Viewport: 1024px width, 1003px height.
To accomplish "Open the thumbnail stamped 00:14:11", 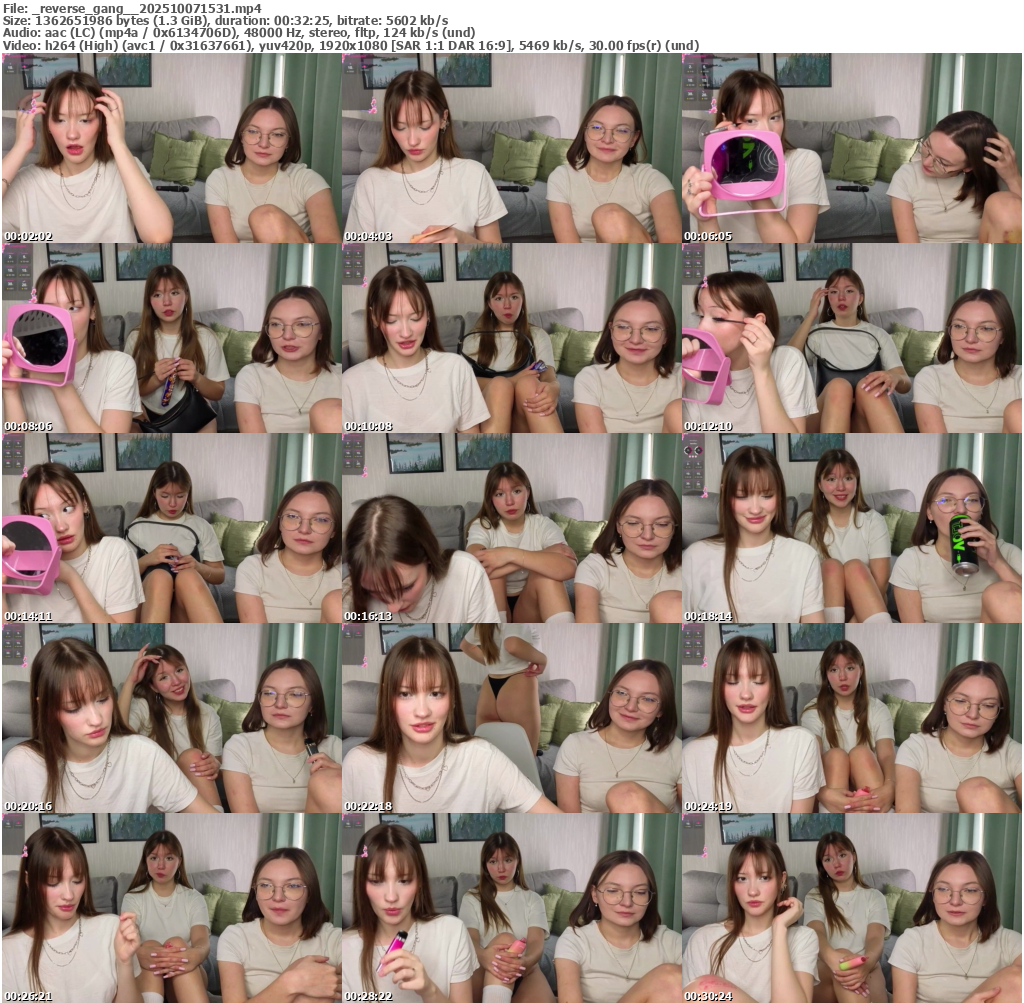I will pos(172,528).
